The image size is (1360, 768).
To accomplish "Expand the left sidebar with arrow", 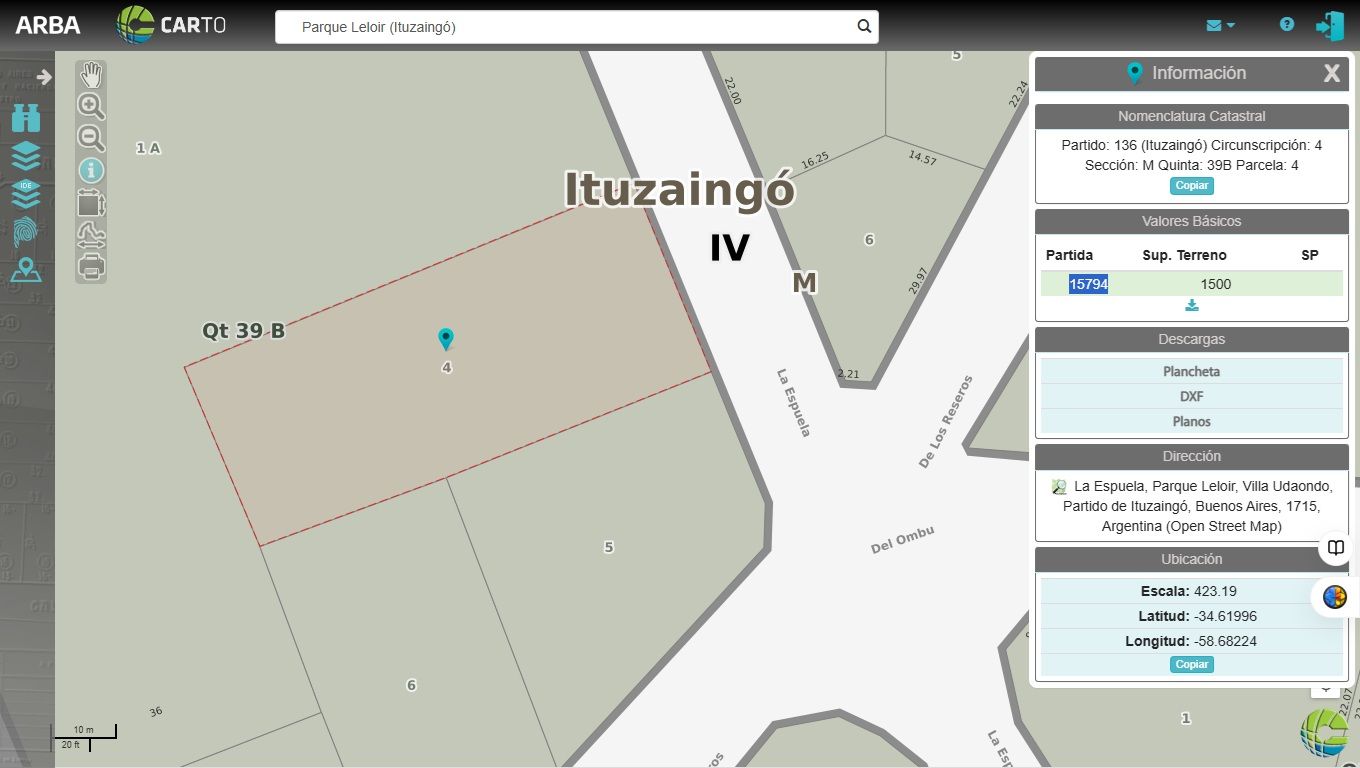I will (44, 77).
